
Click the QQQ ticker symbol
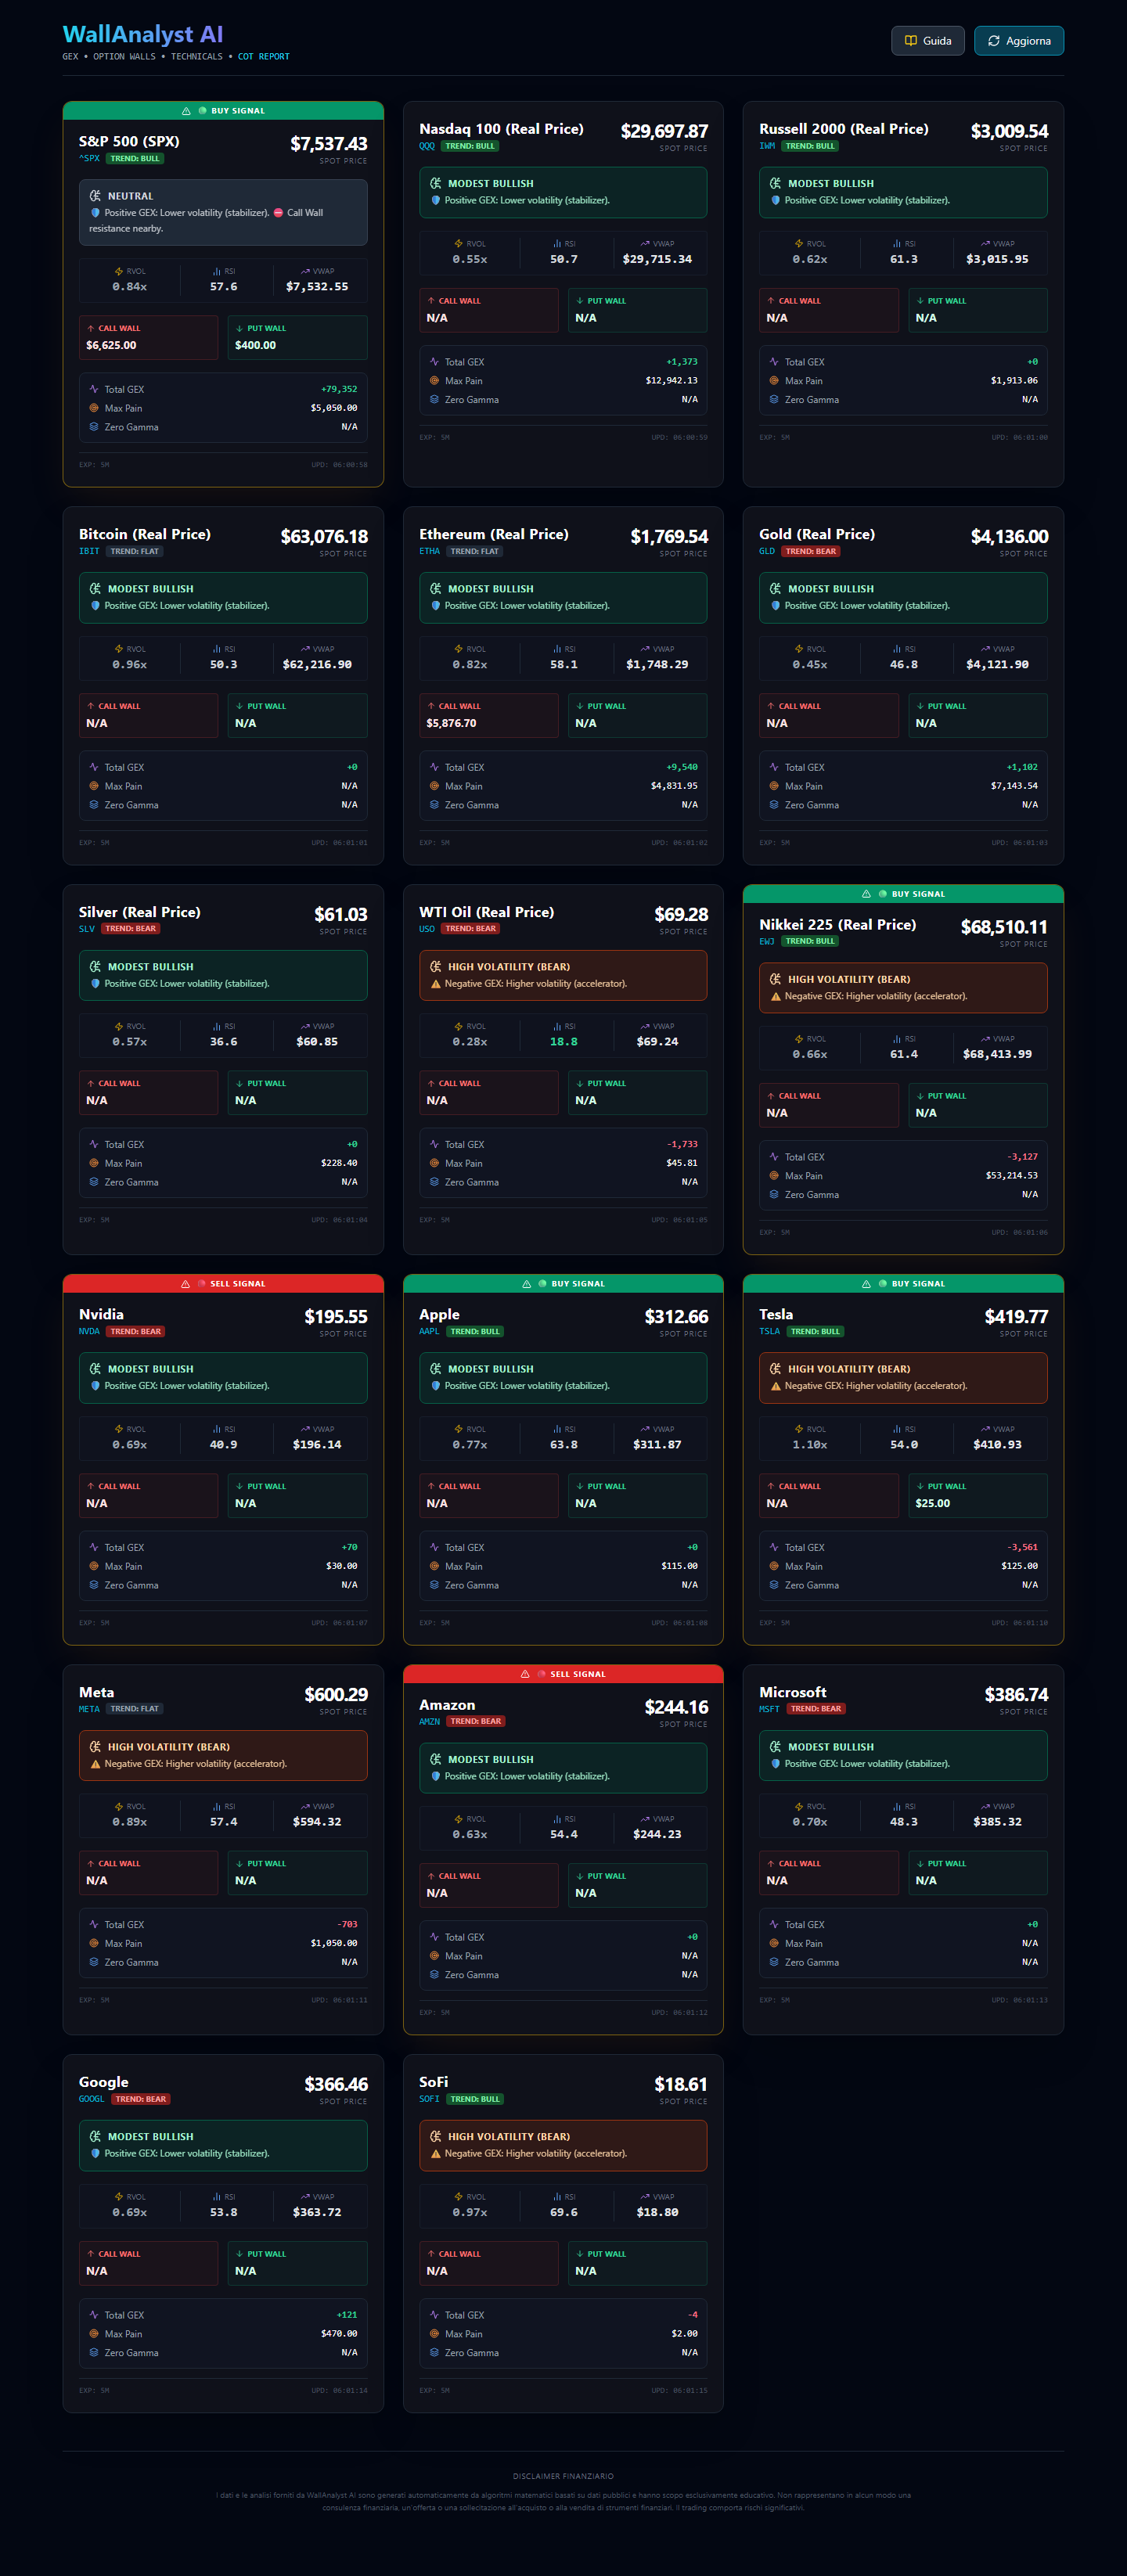[427, 146]
